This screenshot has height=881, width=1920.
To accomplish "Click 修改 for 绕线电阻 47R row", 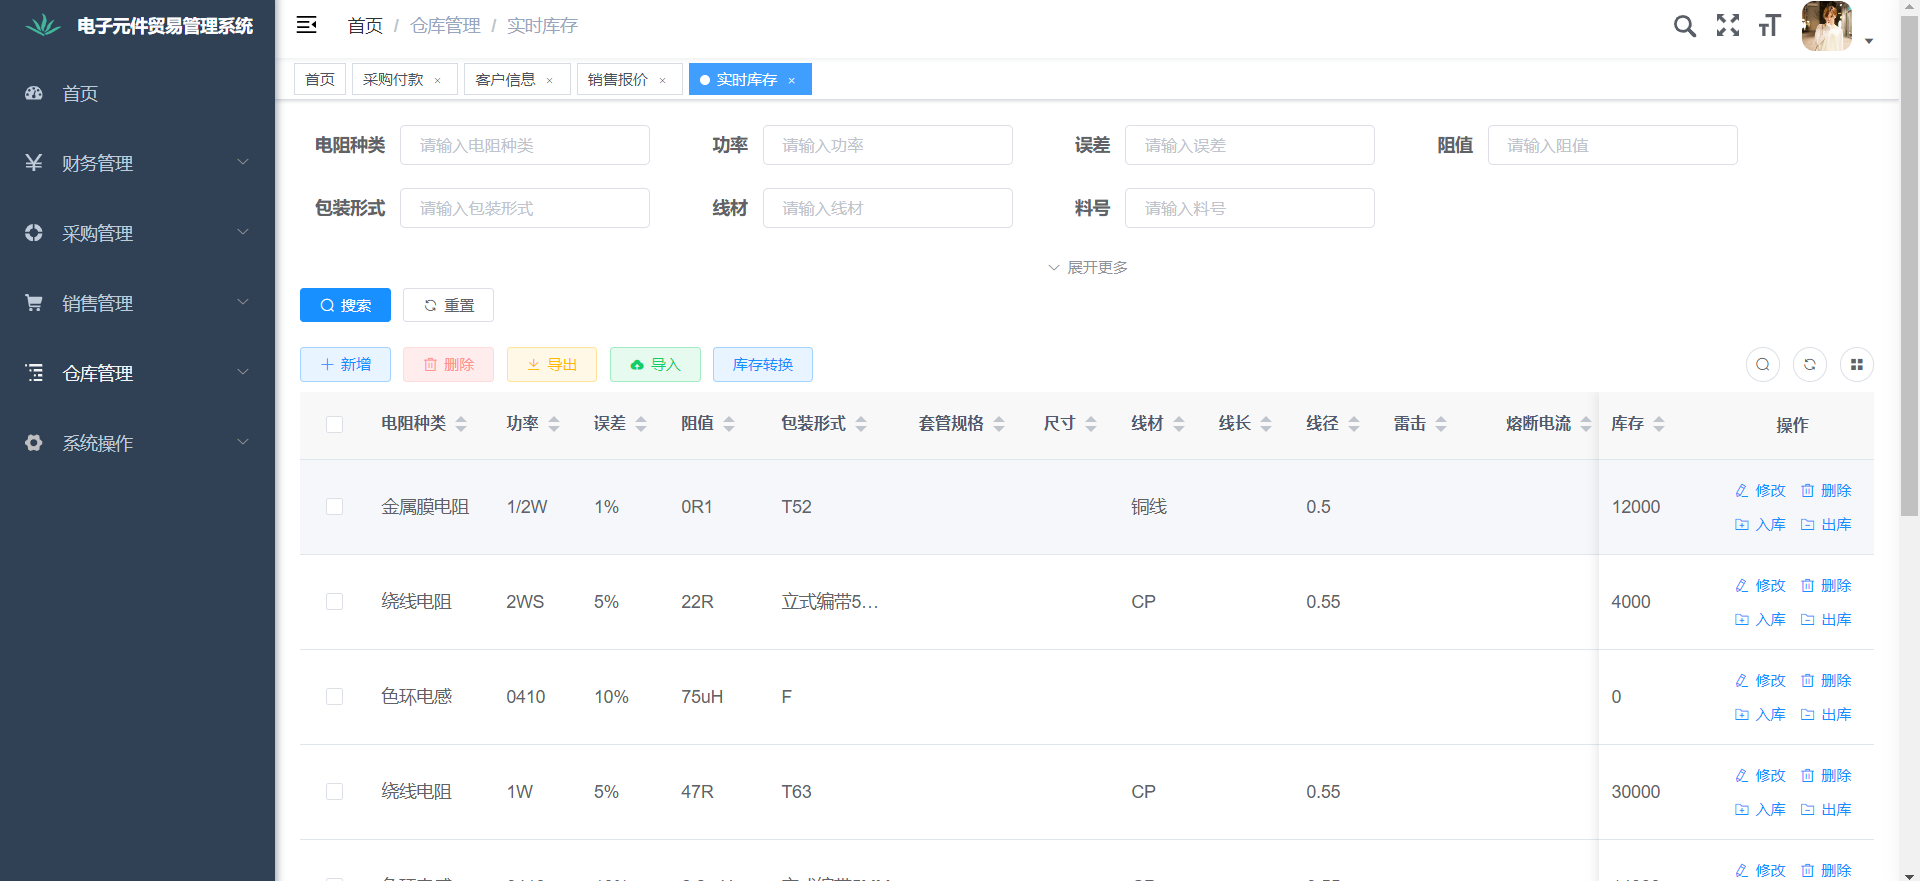I will point(1760,775).
